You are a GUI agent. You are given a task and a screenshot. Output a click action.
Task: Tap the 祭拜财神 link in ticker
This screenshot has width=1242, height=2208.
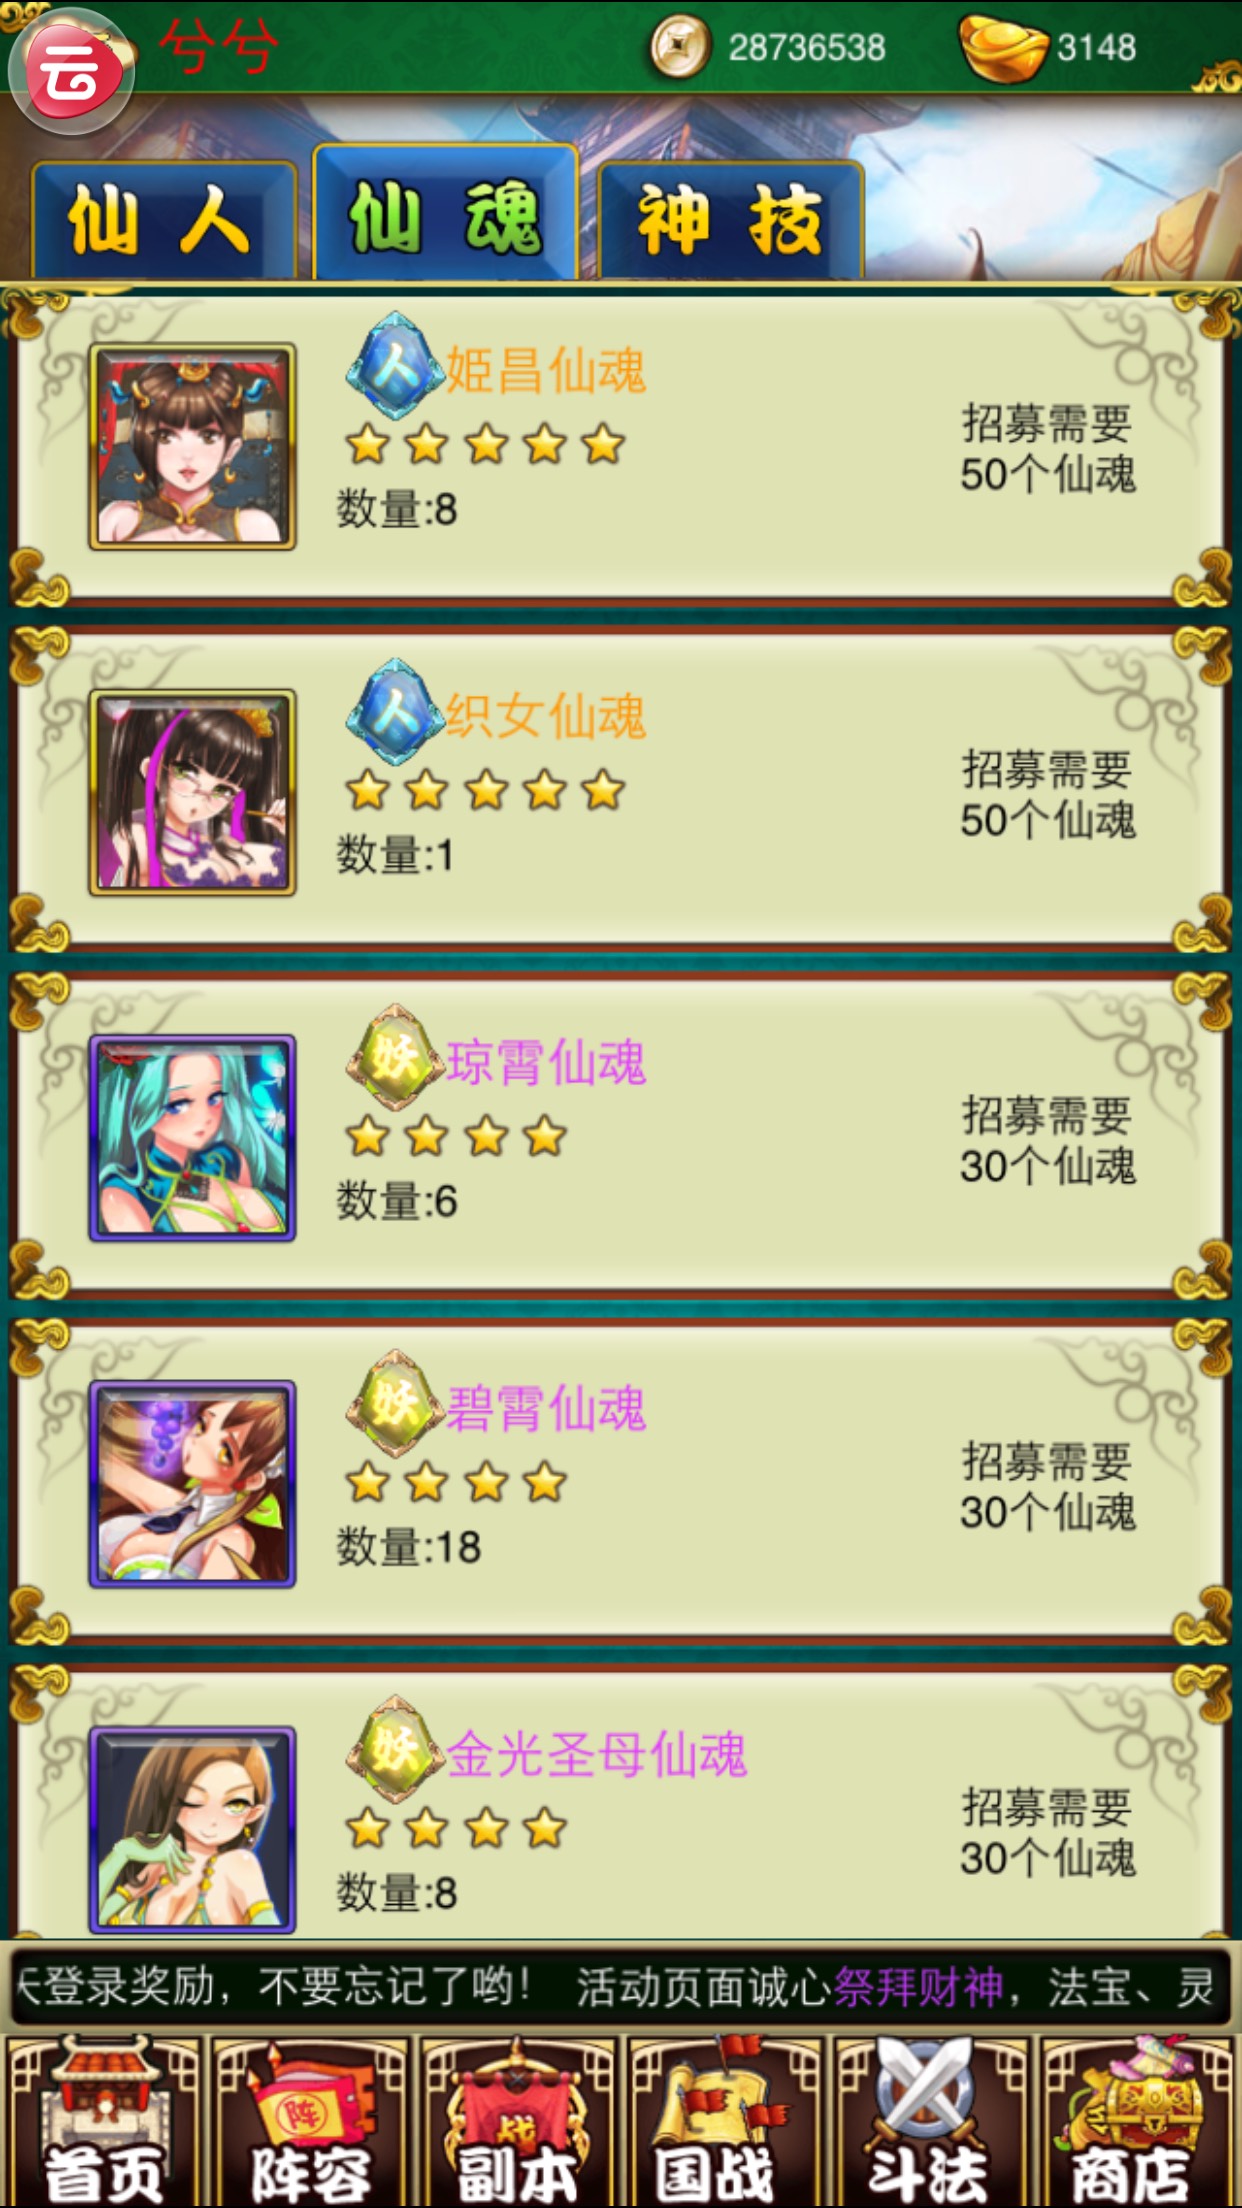tap(918, 1987)
